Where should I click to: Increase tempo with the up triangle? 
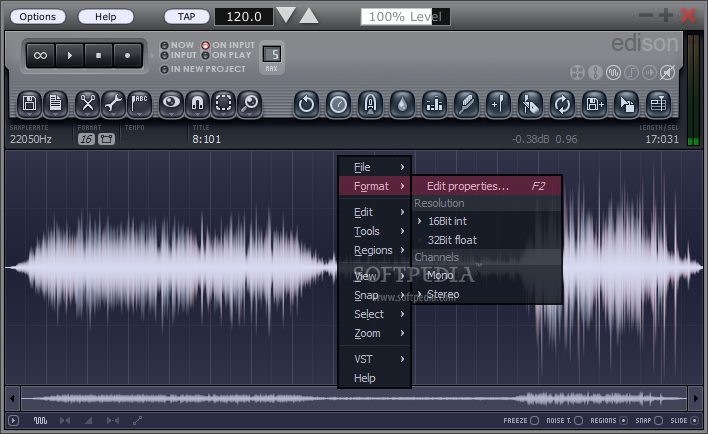309,15
